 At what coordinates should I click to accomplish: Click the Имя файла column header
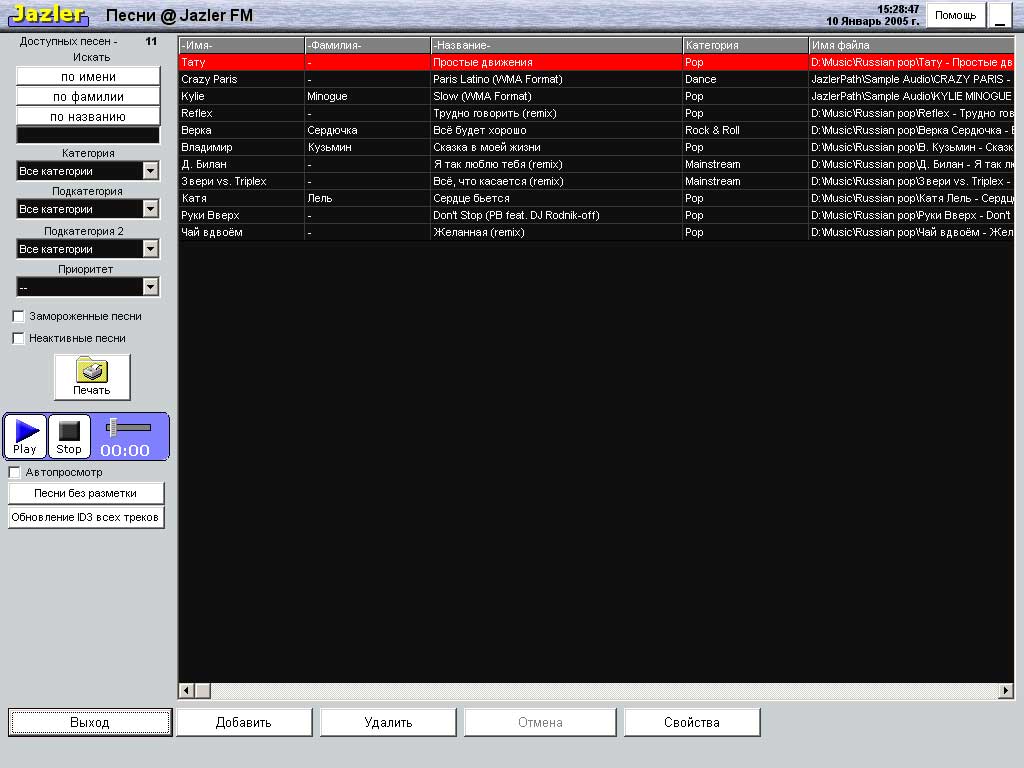click(x=912, y=45)
